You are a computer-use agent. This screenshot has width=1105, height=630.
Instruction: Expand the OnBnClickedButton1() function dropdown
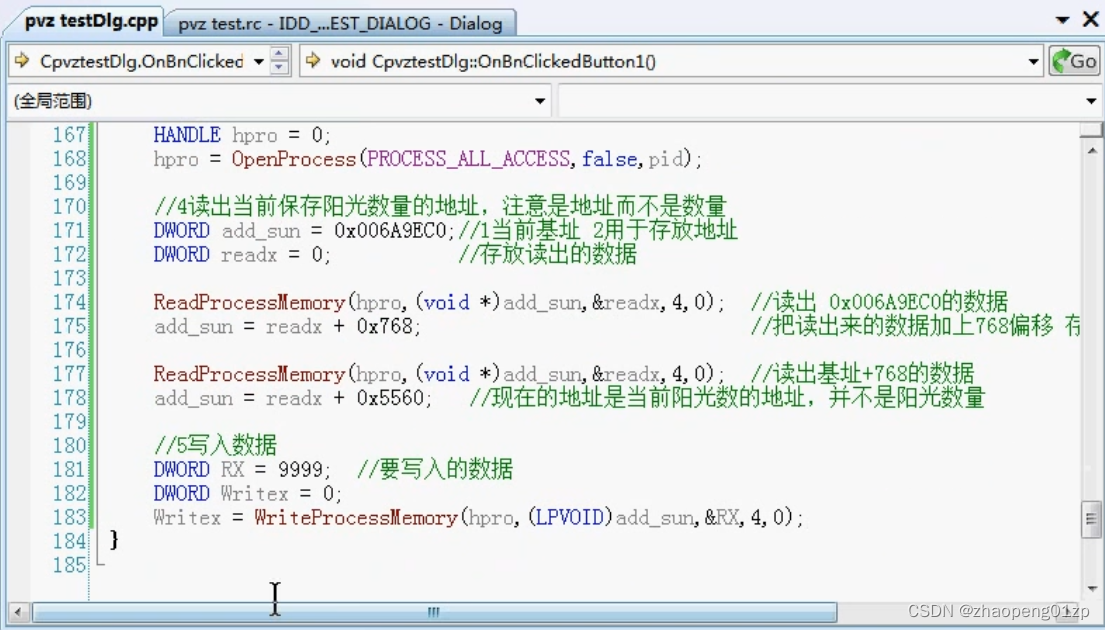click(x=1033, y=62)
